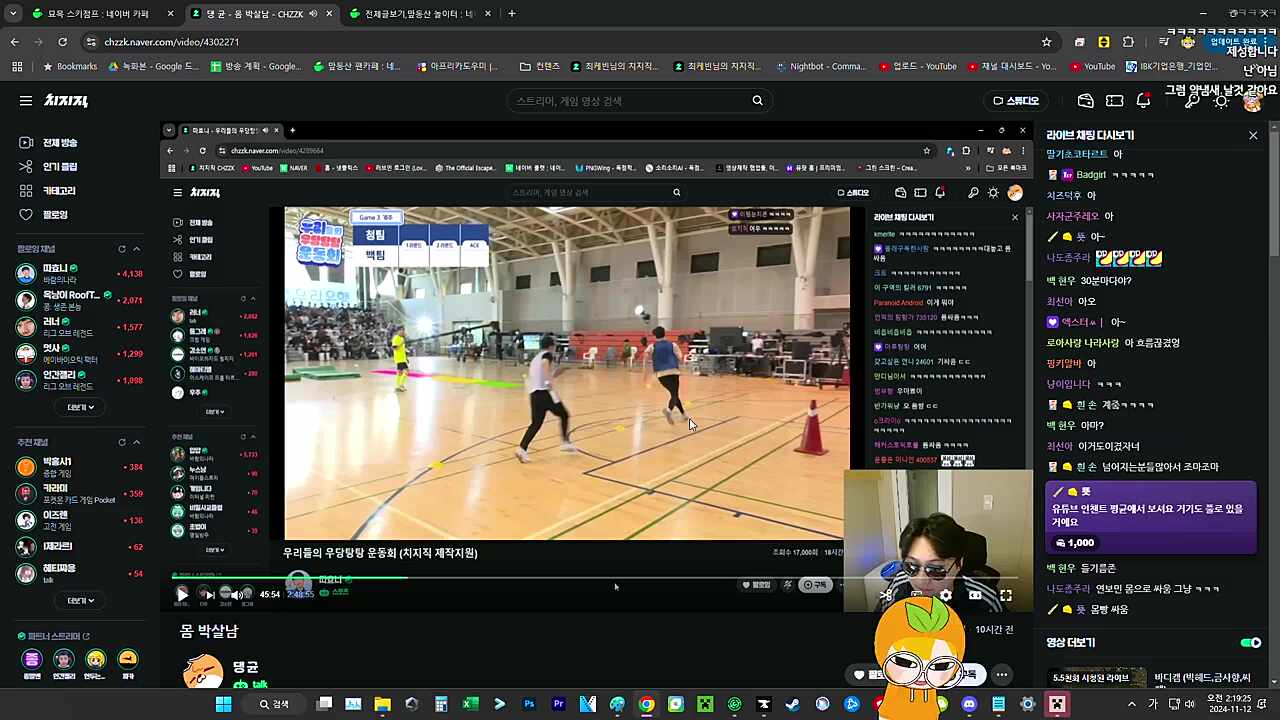
Task: Open 카테고리 in the sidebar
Action: [47, 191]
